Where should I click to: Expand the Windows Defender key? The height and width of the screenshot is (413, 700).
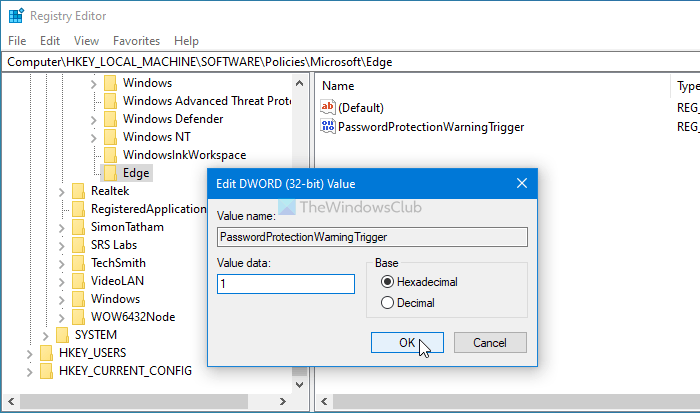point(94,119)
